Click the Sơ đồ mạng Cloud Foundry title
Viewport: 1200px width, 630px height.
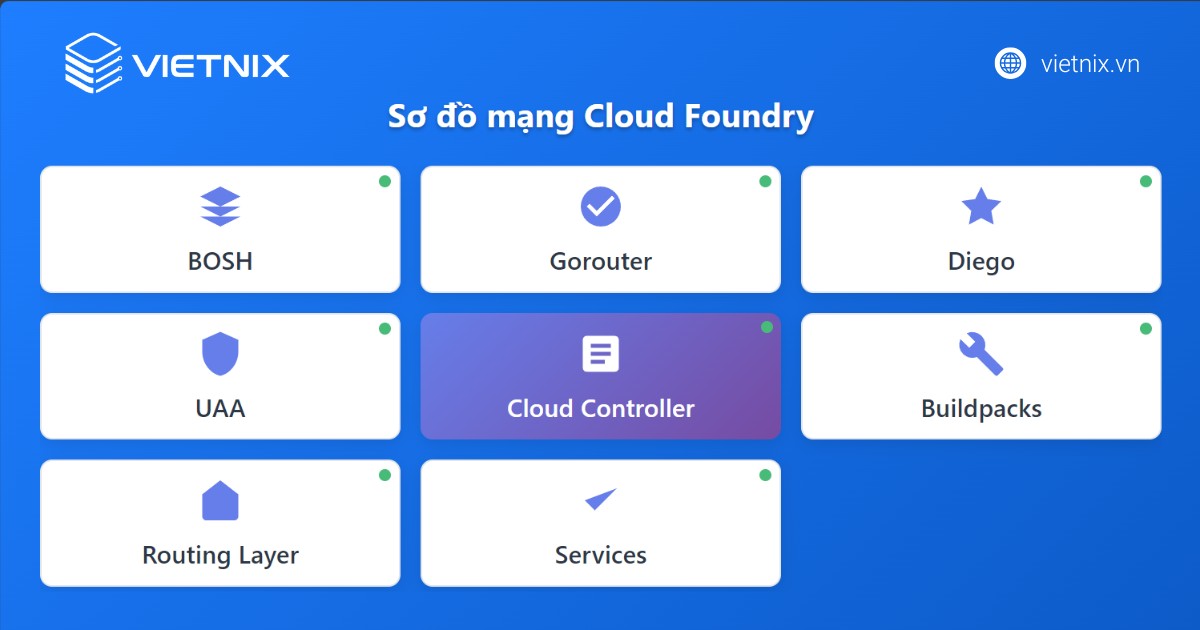pos(600,117)
